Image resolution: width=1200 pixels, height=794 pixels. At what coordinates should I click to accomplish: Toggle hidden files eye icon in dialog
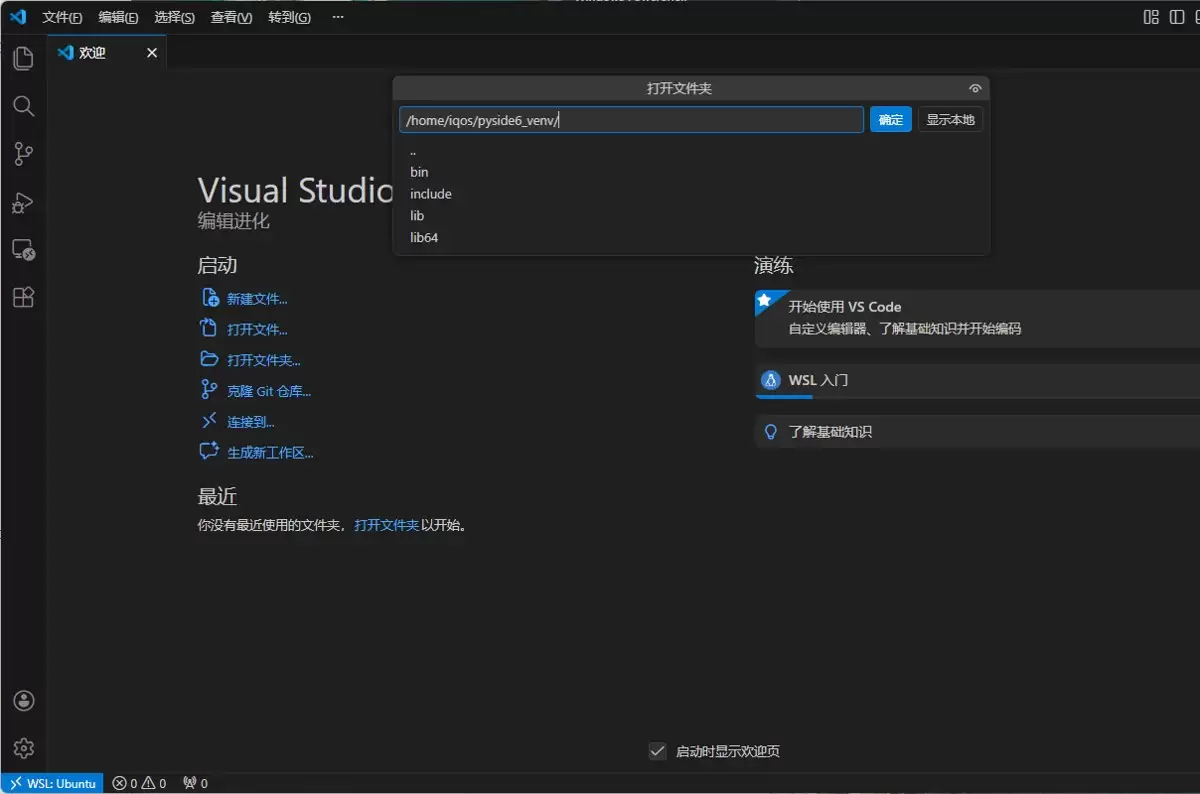pos(975,88)
